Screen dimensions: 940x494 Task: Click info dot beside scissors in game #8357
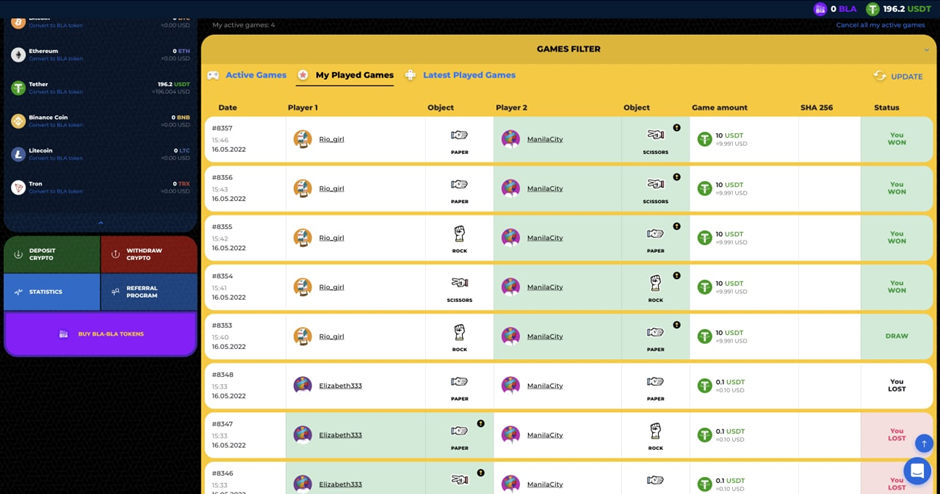click(x=676, y=128)
